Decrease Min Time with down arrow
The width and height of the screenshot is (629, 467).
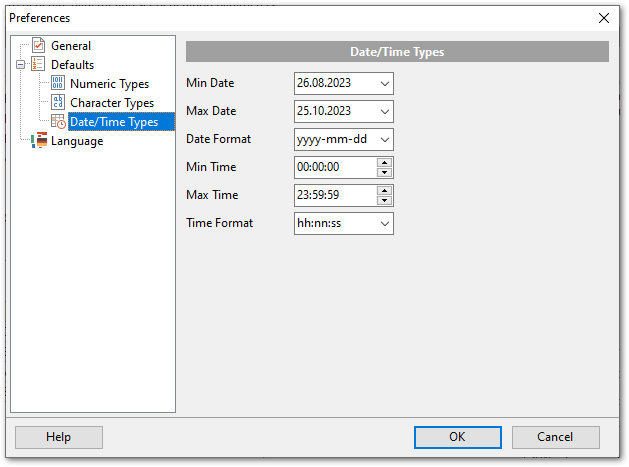pyautogui.click(x=384, y=173)
